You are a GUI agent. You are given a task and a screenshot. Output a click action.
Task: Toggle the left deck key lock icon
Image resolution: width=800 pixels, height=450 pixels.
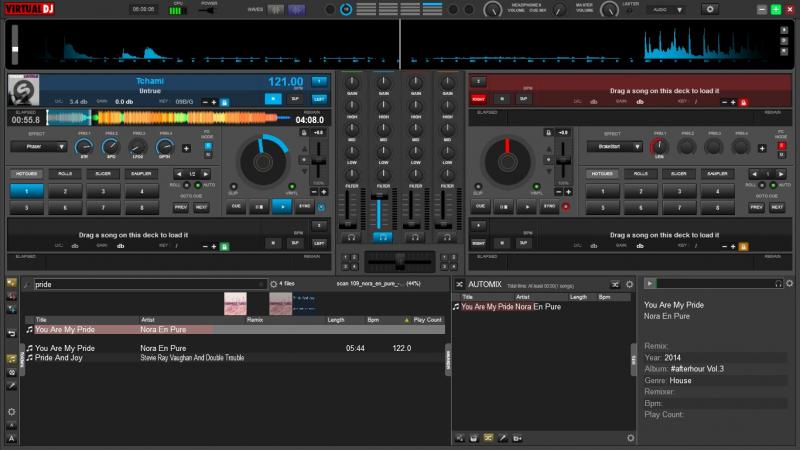pyautogui.click(x=224, y=102)
